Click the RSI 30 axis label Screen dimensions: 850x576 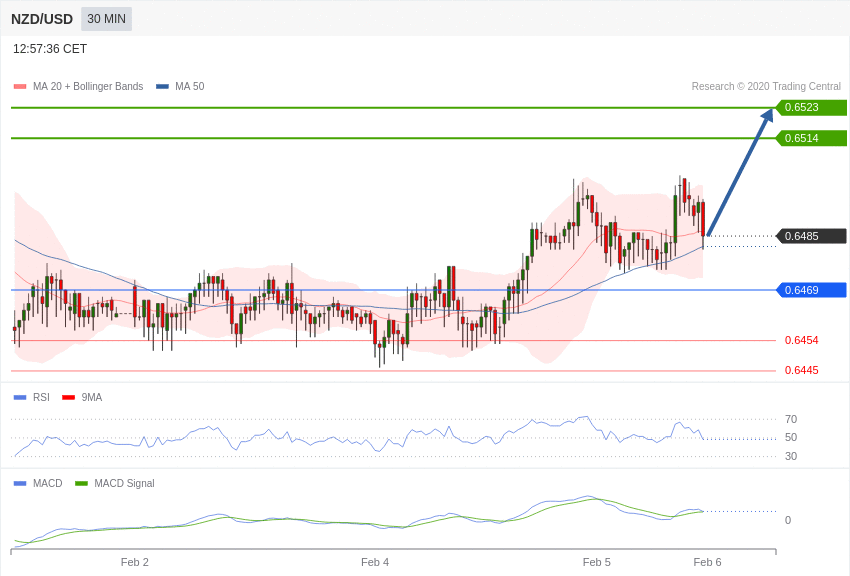click(791, 456)
